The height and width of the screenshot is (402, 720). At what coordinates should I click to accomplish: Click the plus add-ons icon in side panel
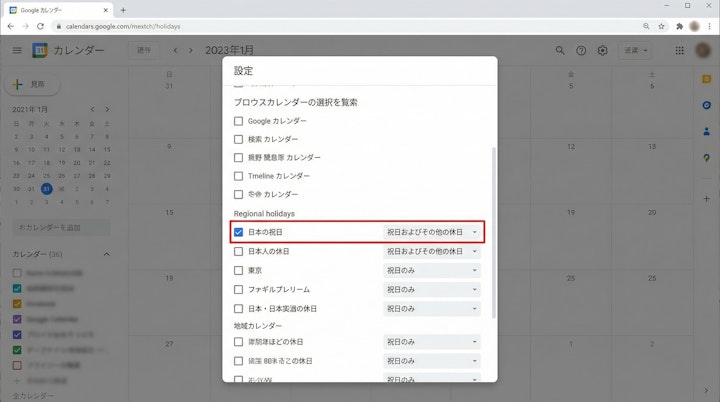tap(707, 199)
